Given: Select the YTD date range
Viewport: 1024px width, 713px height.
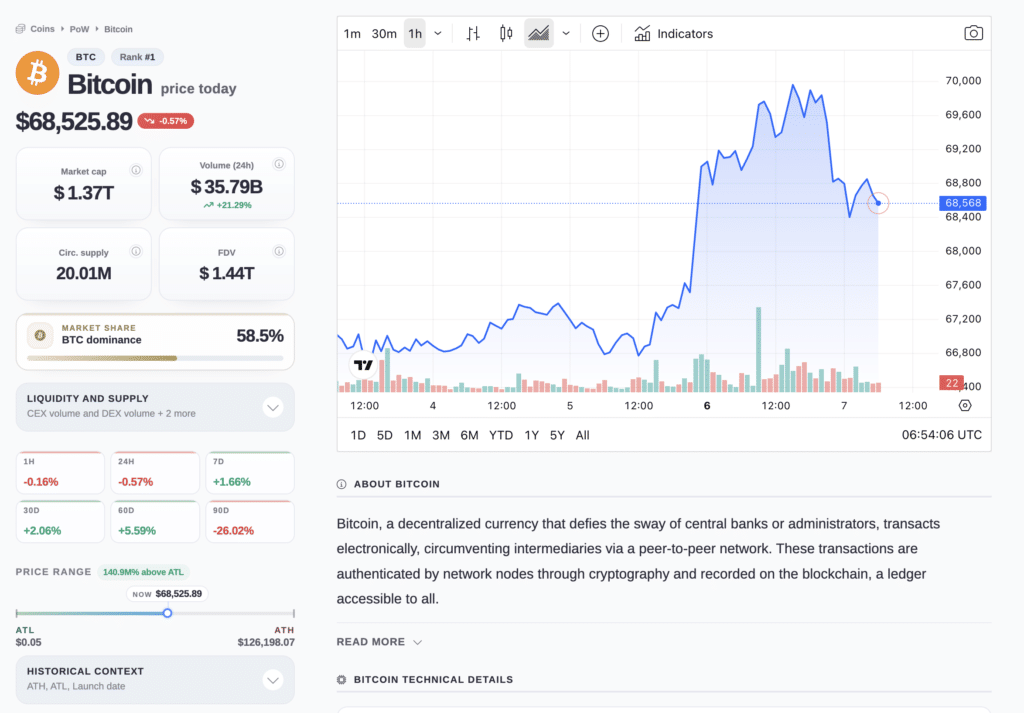Looking at the screenshot, I should coord(501,435).
